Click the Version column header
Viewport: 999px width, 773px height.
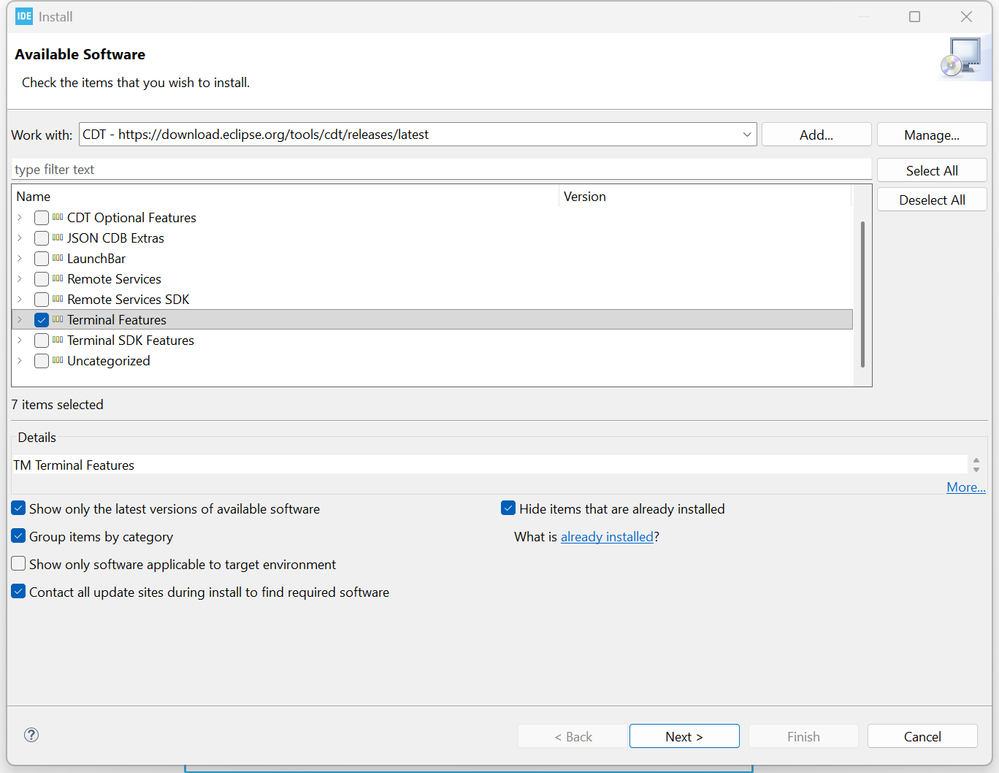point(704,197)
